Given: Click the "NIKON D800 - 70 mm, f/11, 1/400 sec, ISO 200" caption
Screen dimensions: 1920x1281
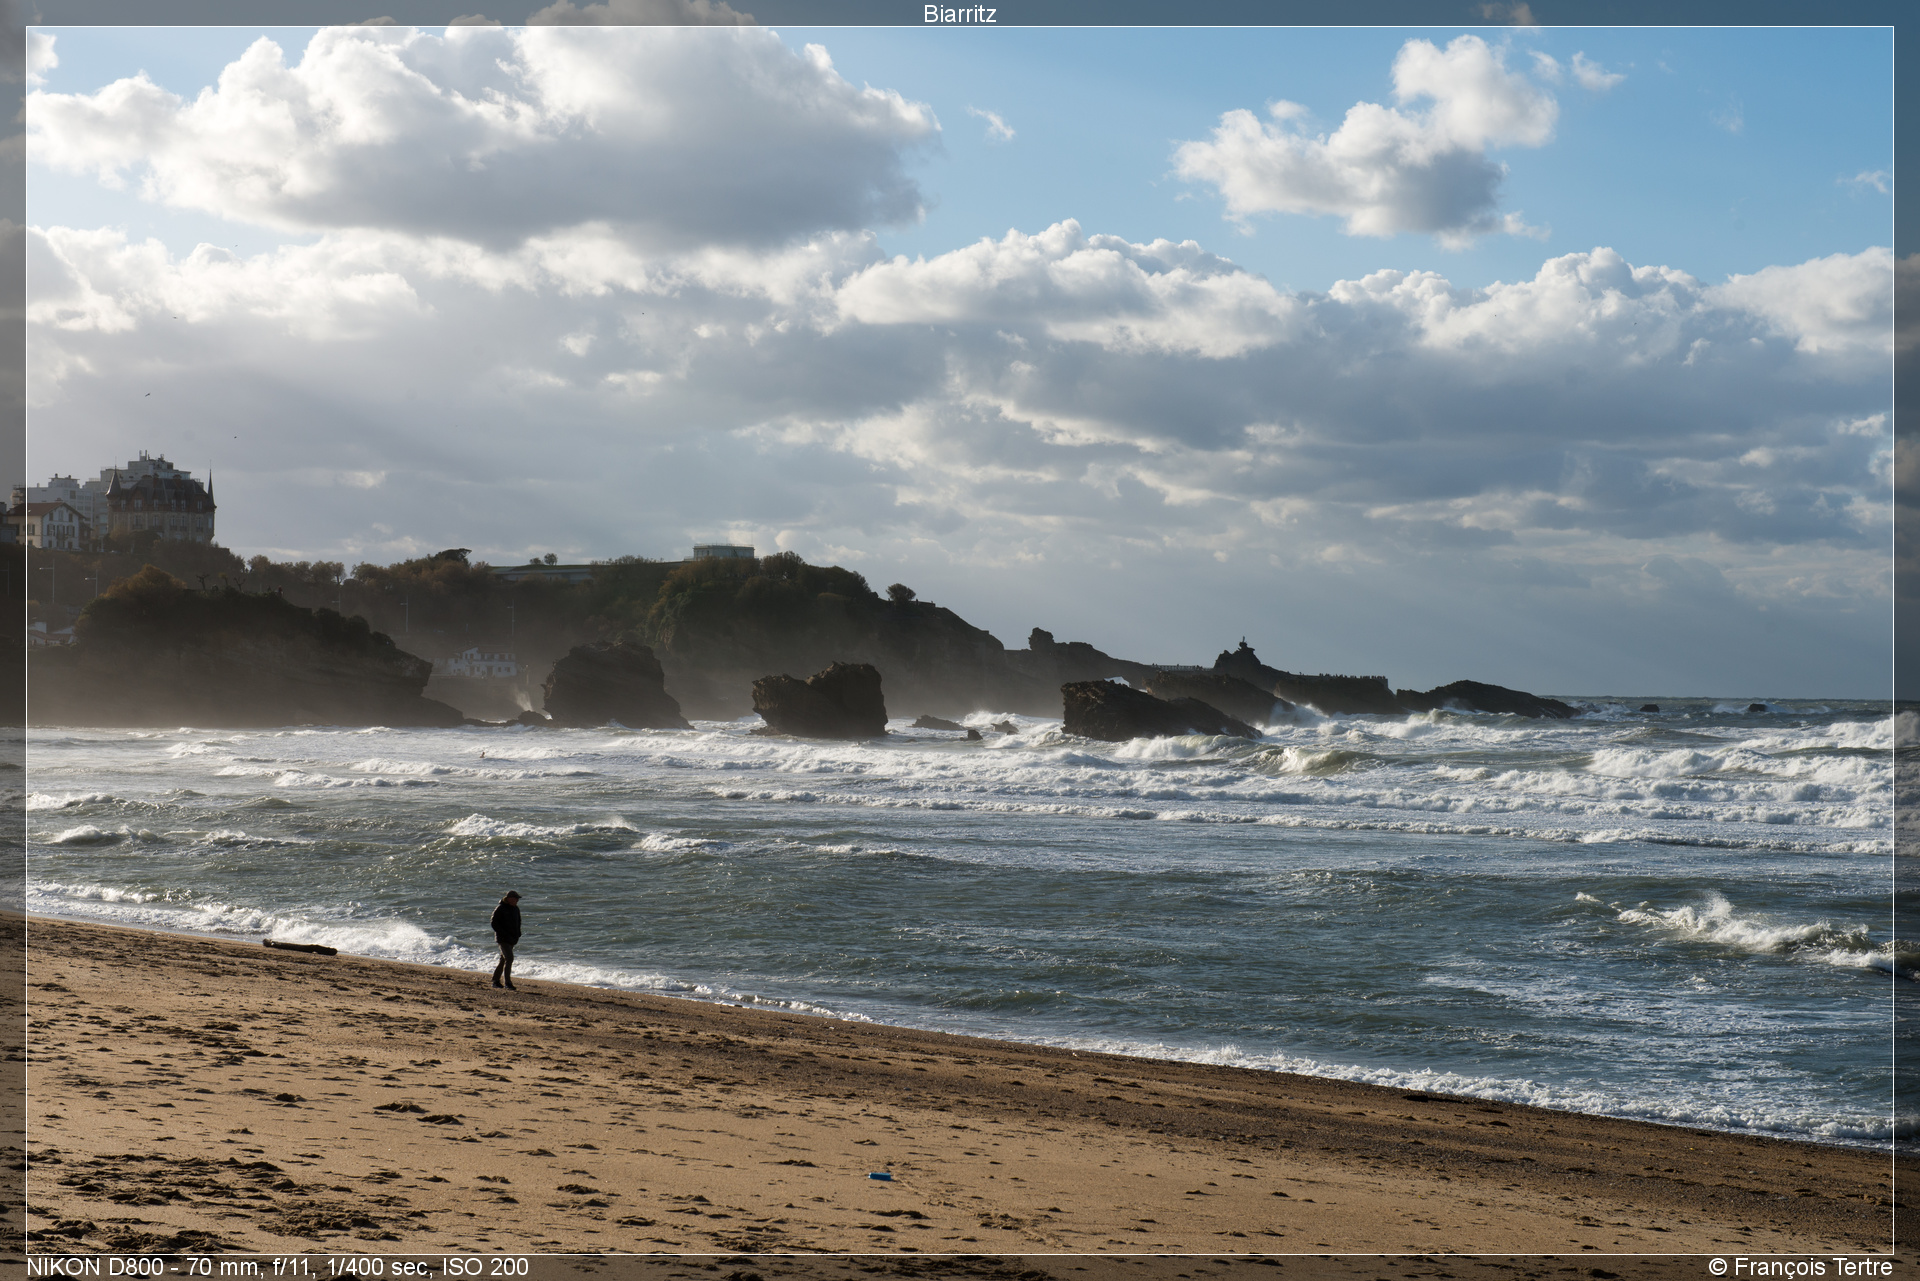Looking at the screenshot, I should (277, 1266).
